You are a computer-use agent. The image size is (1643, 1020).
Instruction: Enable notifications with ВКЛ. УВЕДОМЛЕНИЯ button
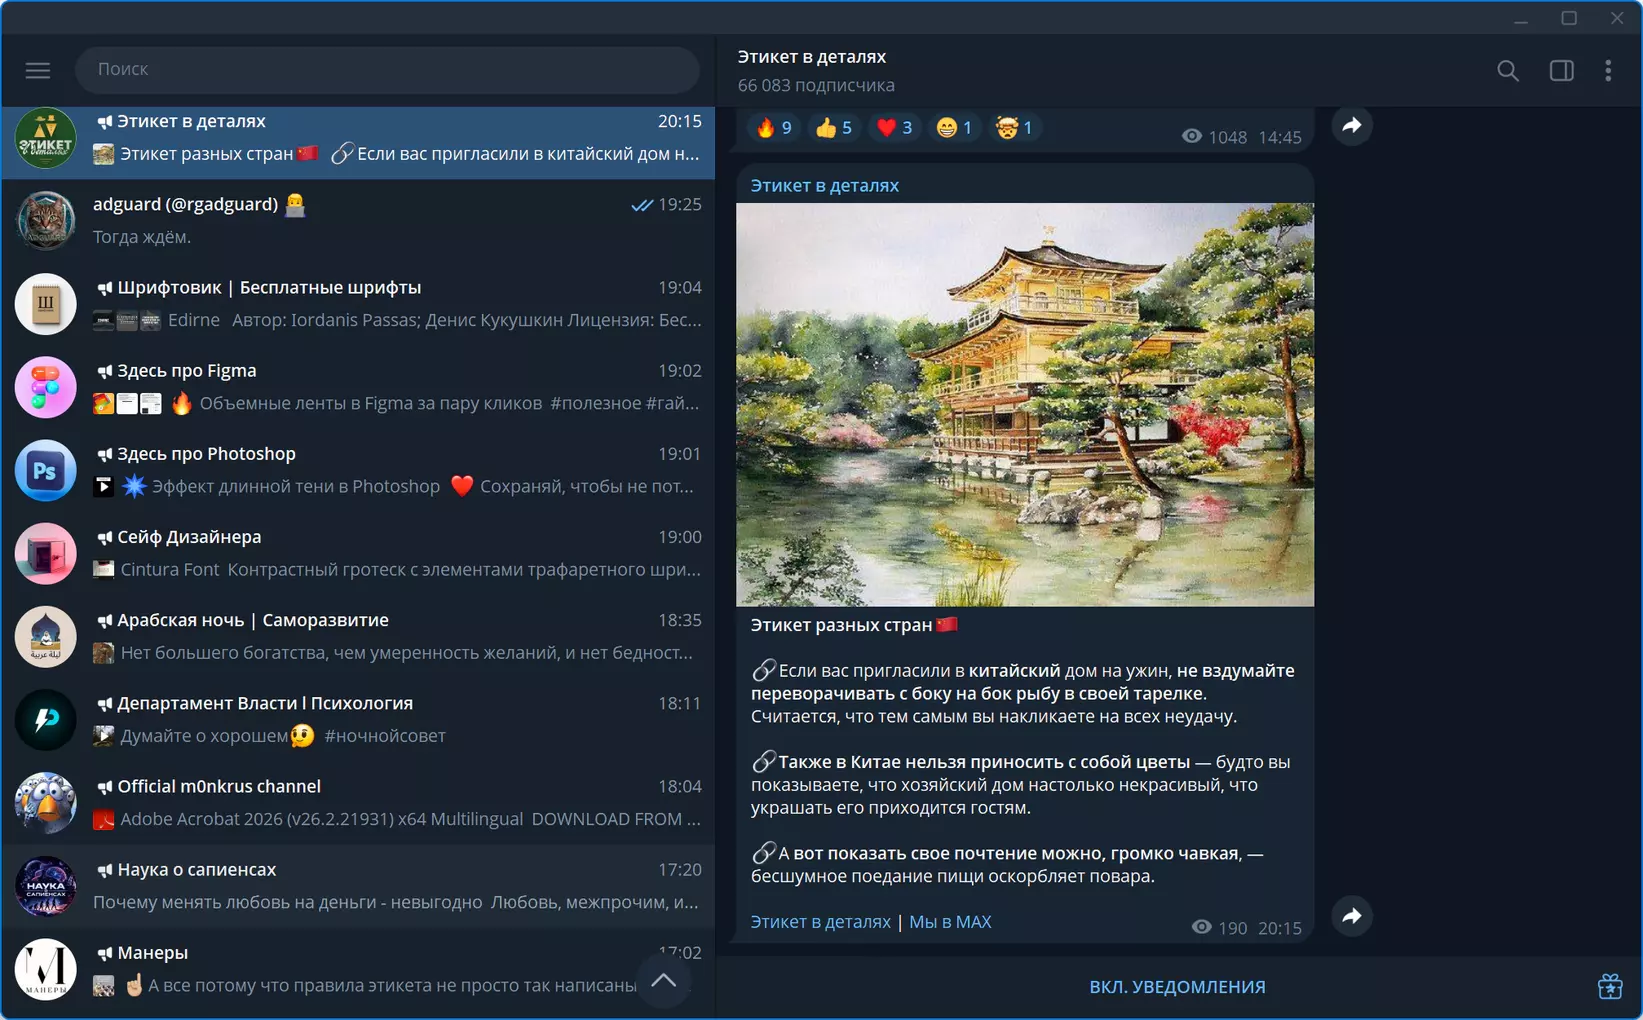click(x=1177, y=987)
